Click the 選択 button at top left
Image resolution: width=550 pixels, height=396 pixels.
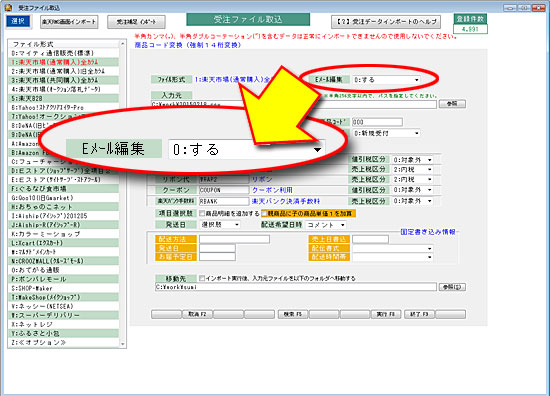(x=18, y=21)
